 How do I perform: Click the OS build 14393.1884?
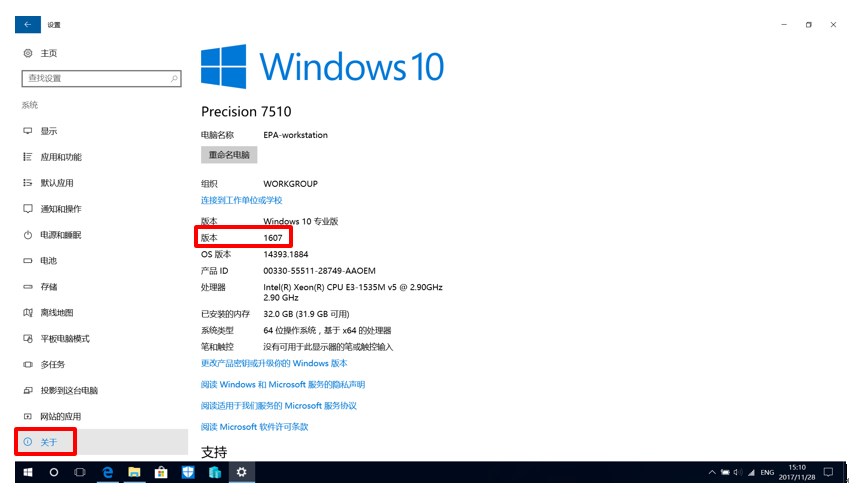point(286,254)
